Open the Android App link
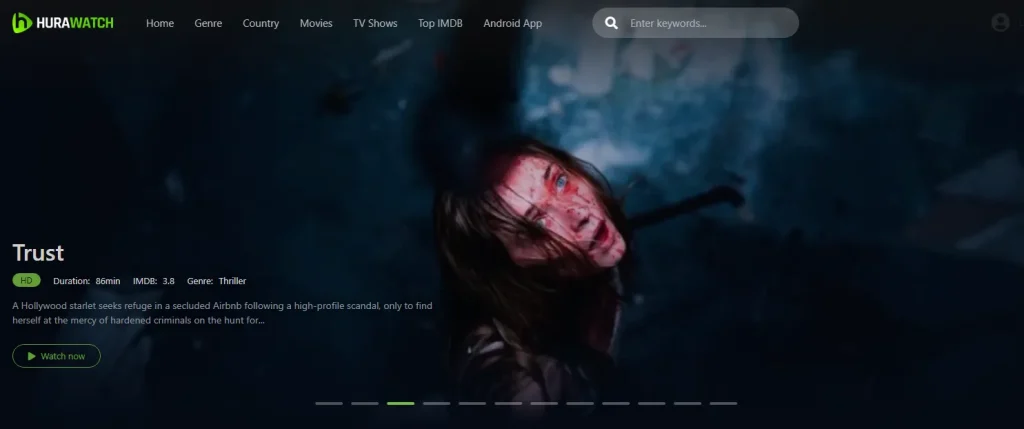 point(512,23)
